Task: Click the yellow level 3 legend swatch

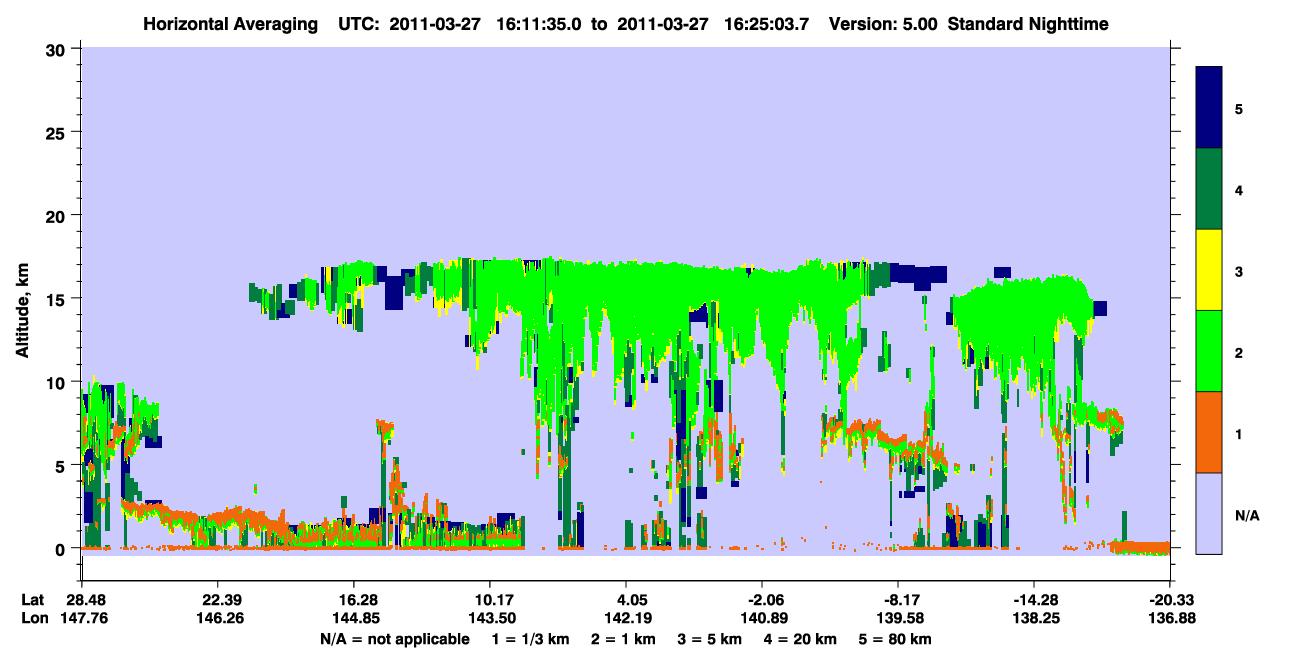Action: (x=1209, y=270)
